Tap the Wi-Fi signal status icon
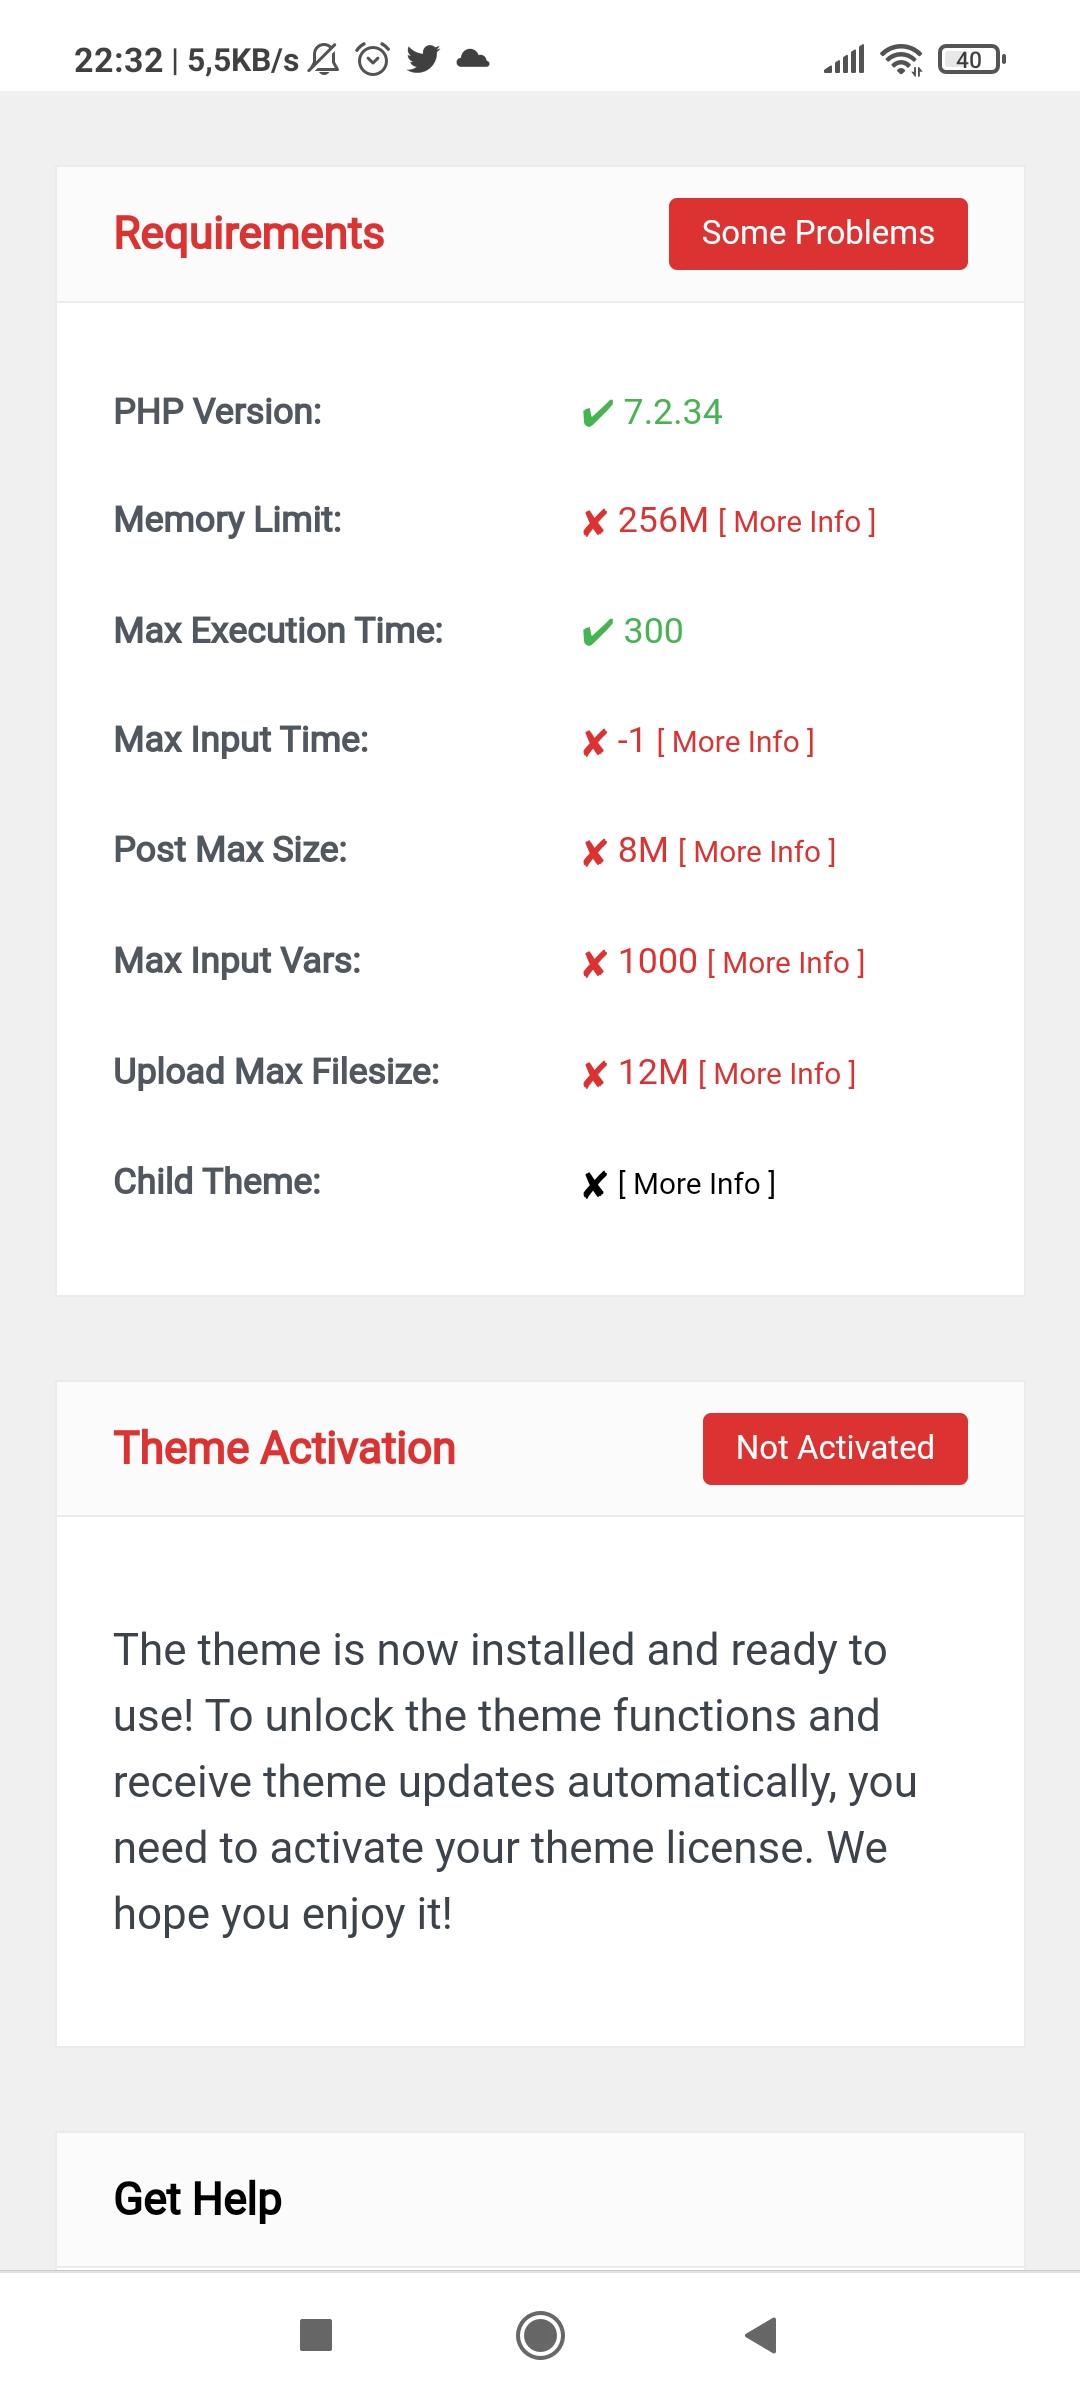Screen dimensions: 1080x2400 902,60
